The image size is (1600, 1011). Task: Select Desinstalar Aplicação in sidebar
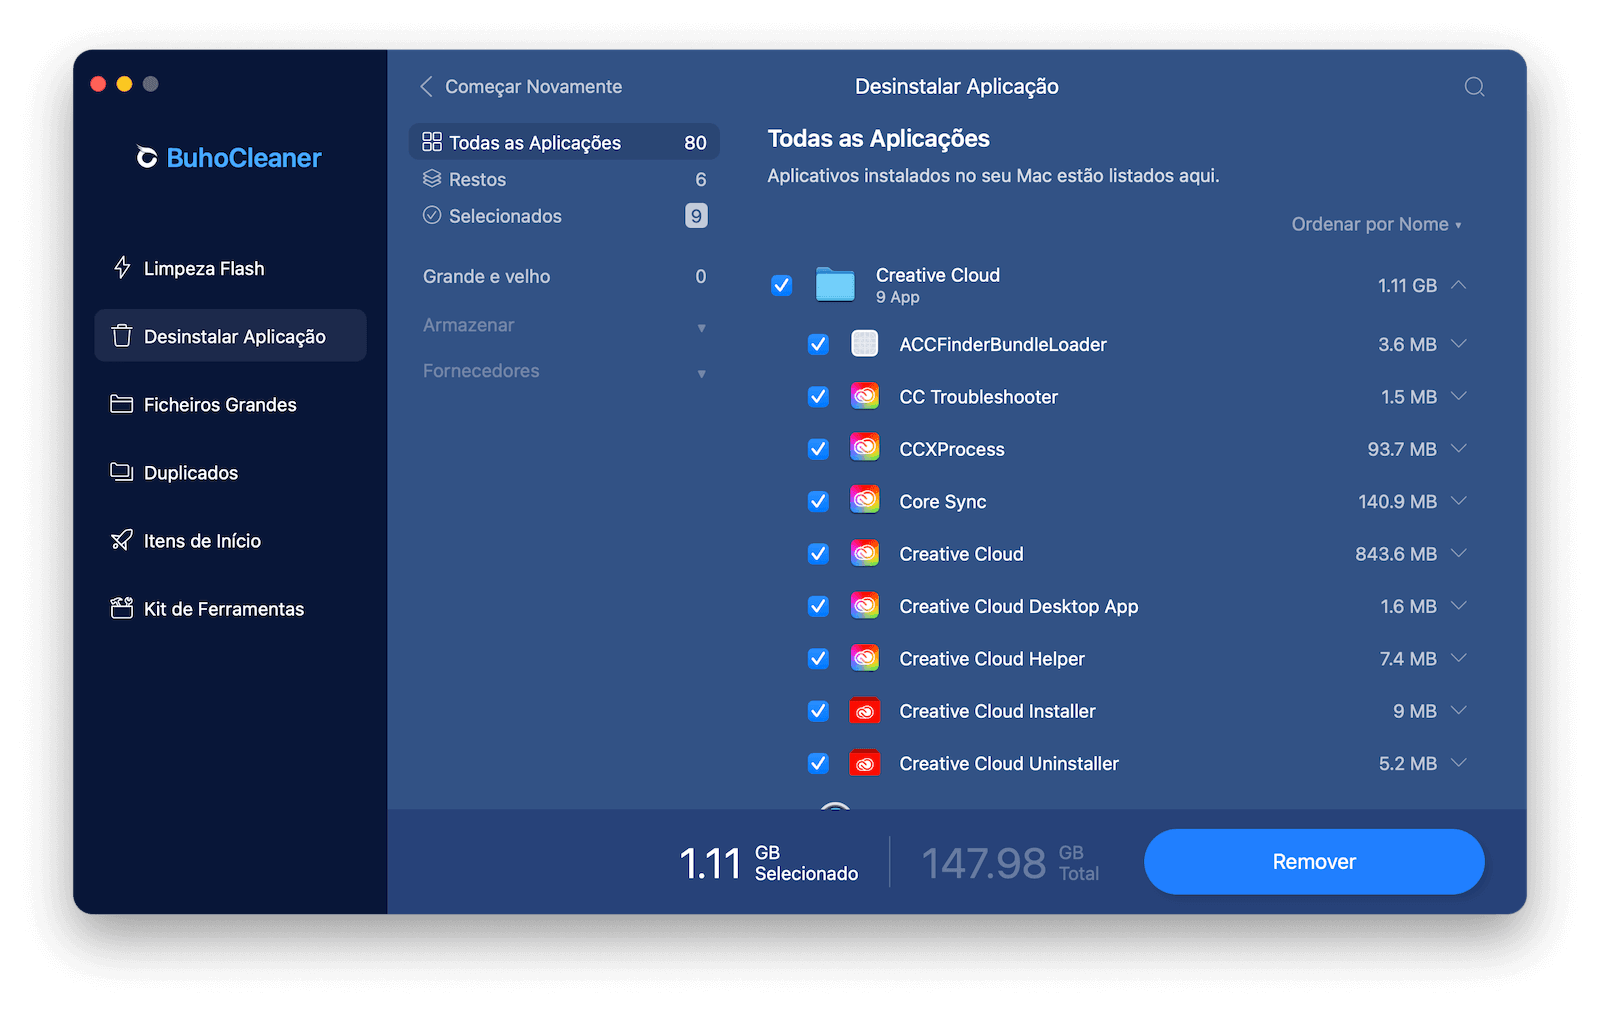(x=230, y=336)
